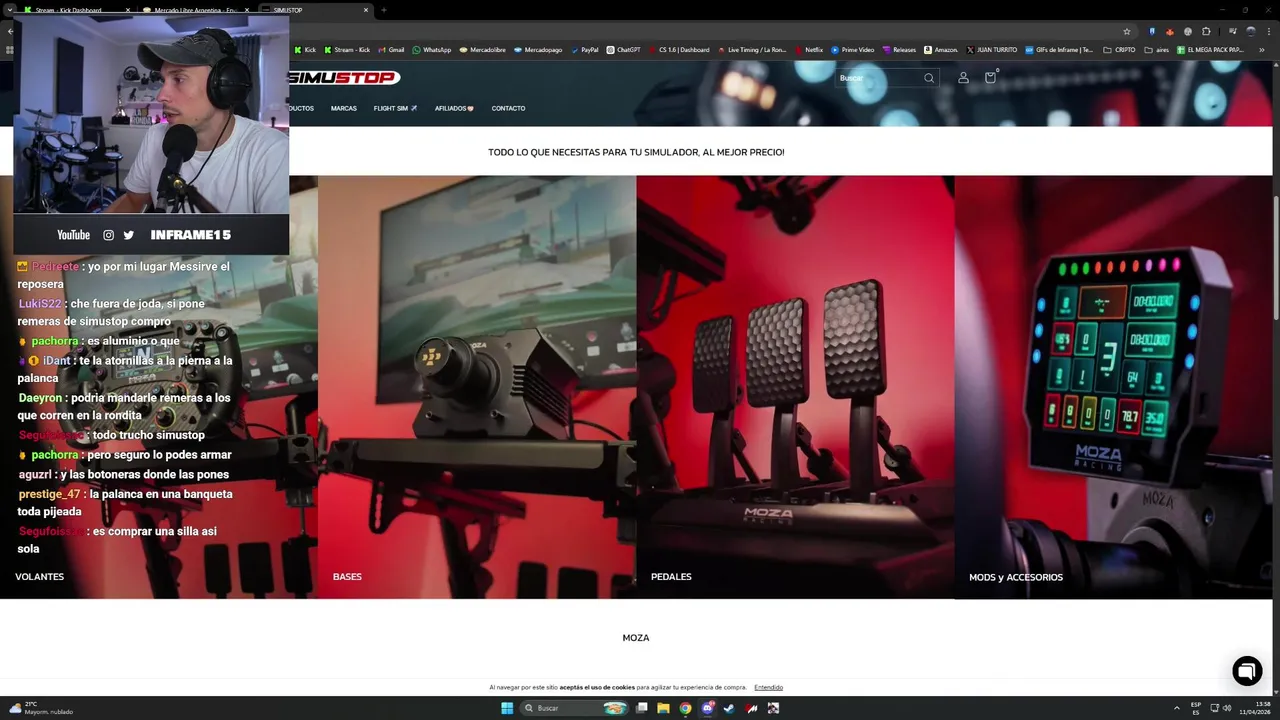Viewport: 1280px width, 720px height.
Task: Open the MARCAS menu item
Action: point(343,108)
